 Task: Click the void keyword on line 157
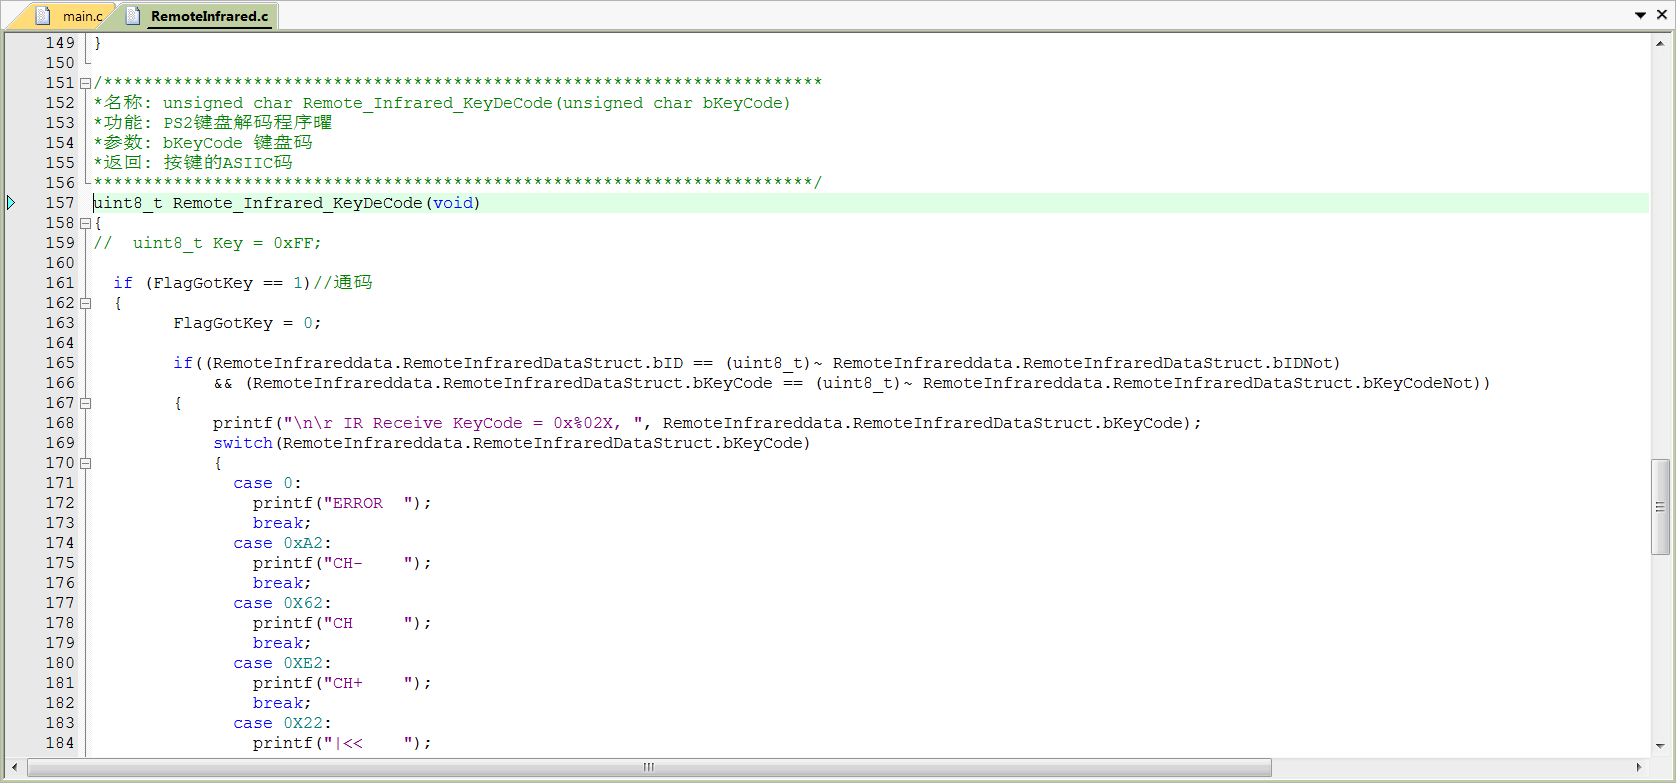pos(453,203)
